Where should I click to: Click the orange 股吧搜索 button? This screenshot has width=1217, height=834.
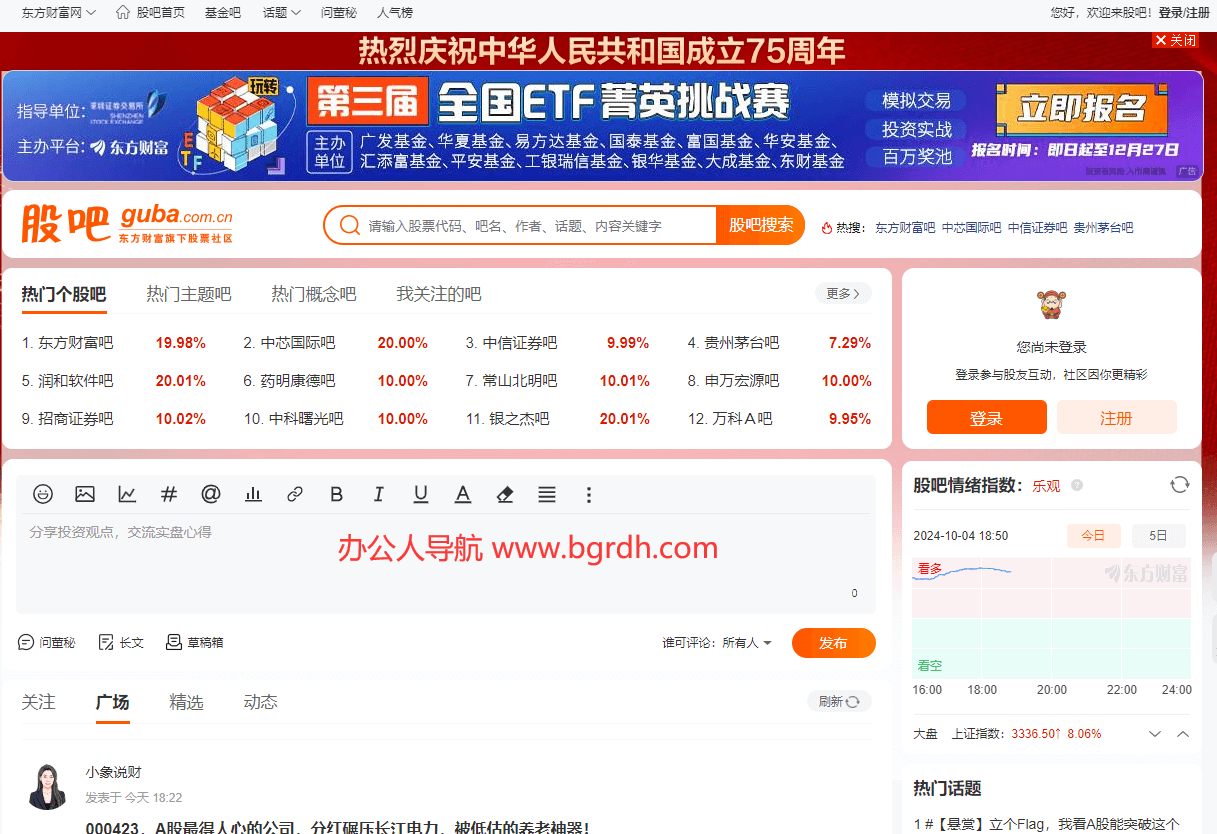point(760,225)
